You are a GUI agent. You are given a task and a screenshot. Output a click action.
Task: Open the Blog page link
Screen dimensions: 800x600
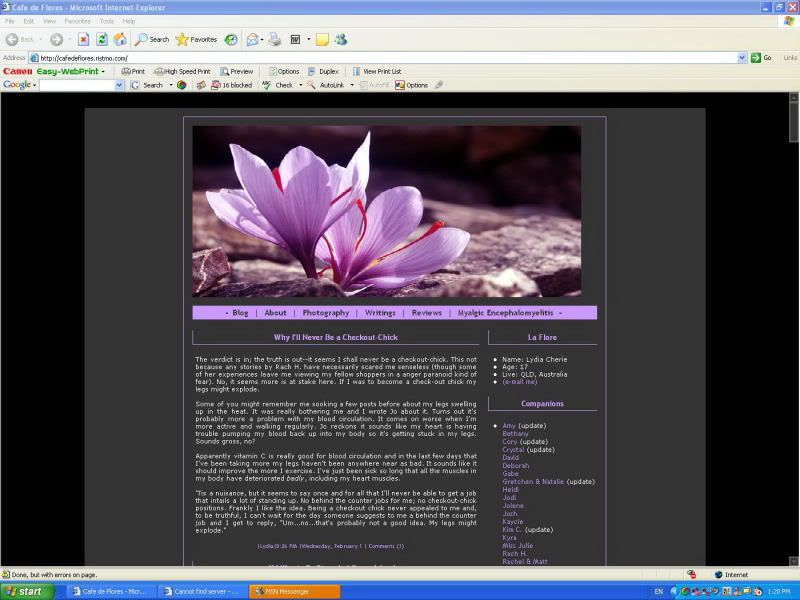[240, 313]
